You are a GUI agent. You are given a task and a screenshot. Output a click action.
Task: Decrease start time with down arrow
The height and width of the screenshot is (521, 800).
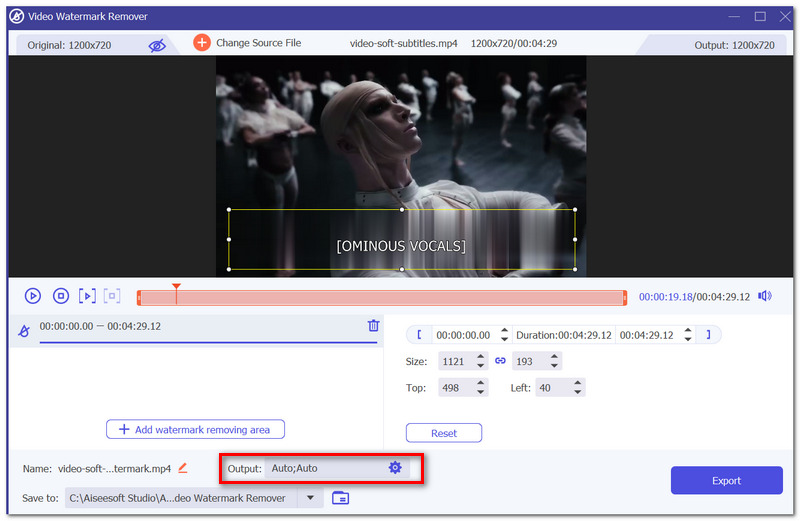click(504, 339)
